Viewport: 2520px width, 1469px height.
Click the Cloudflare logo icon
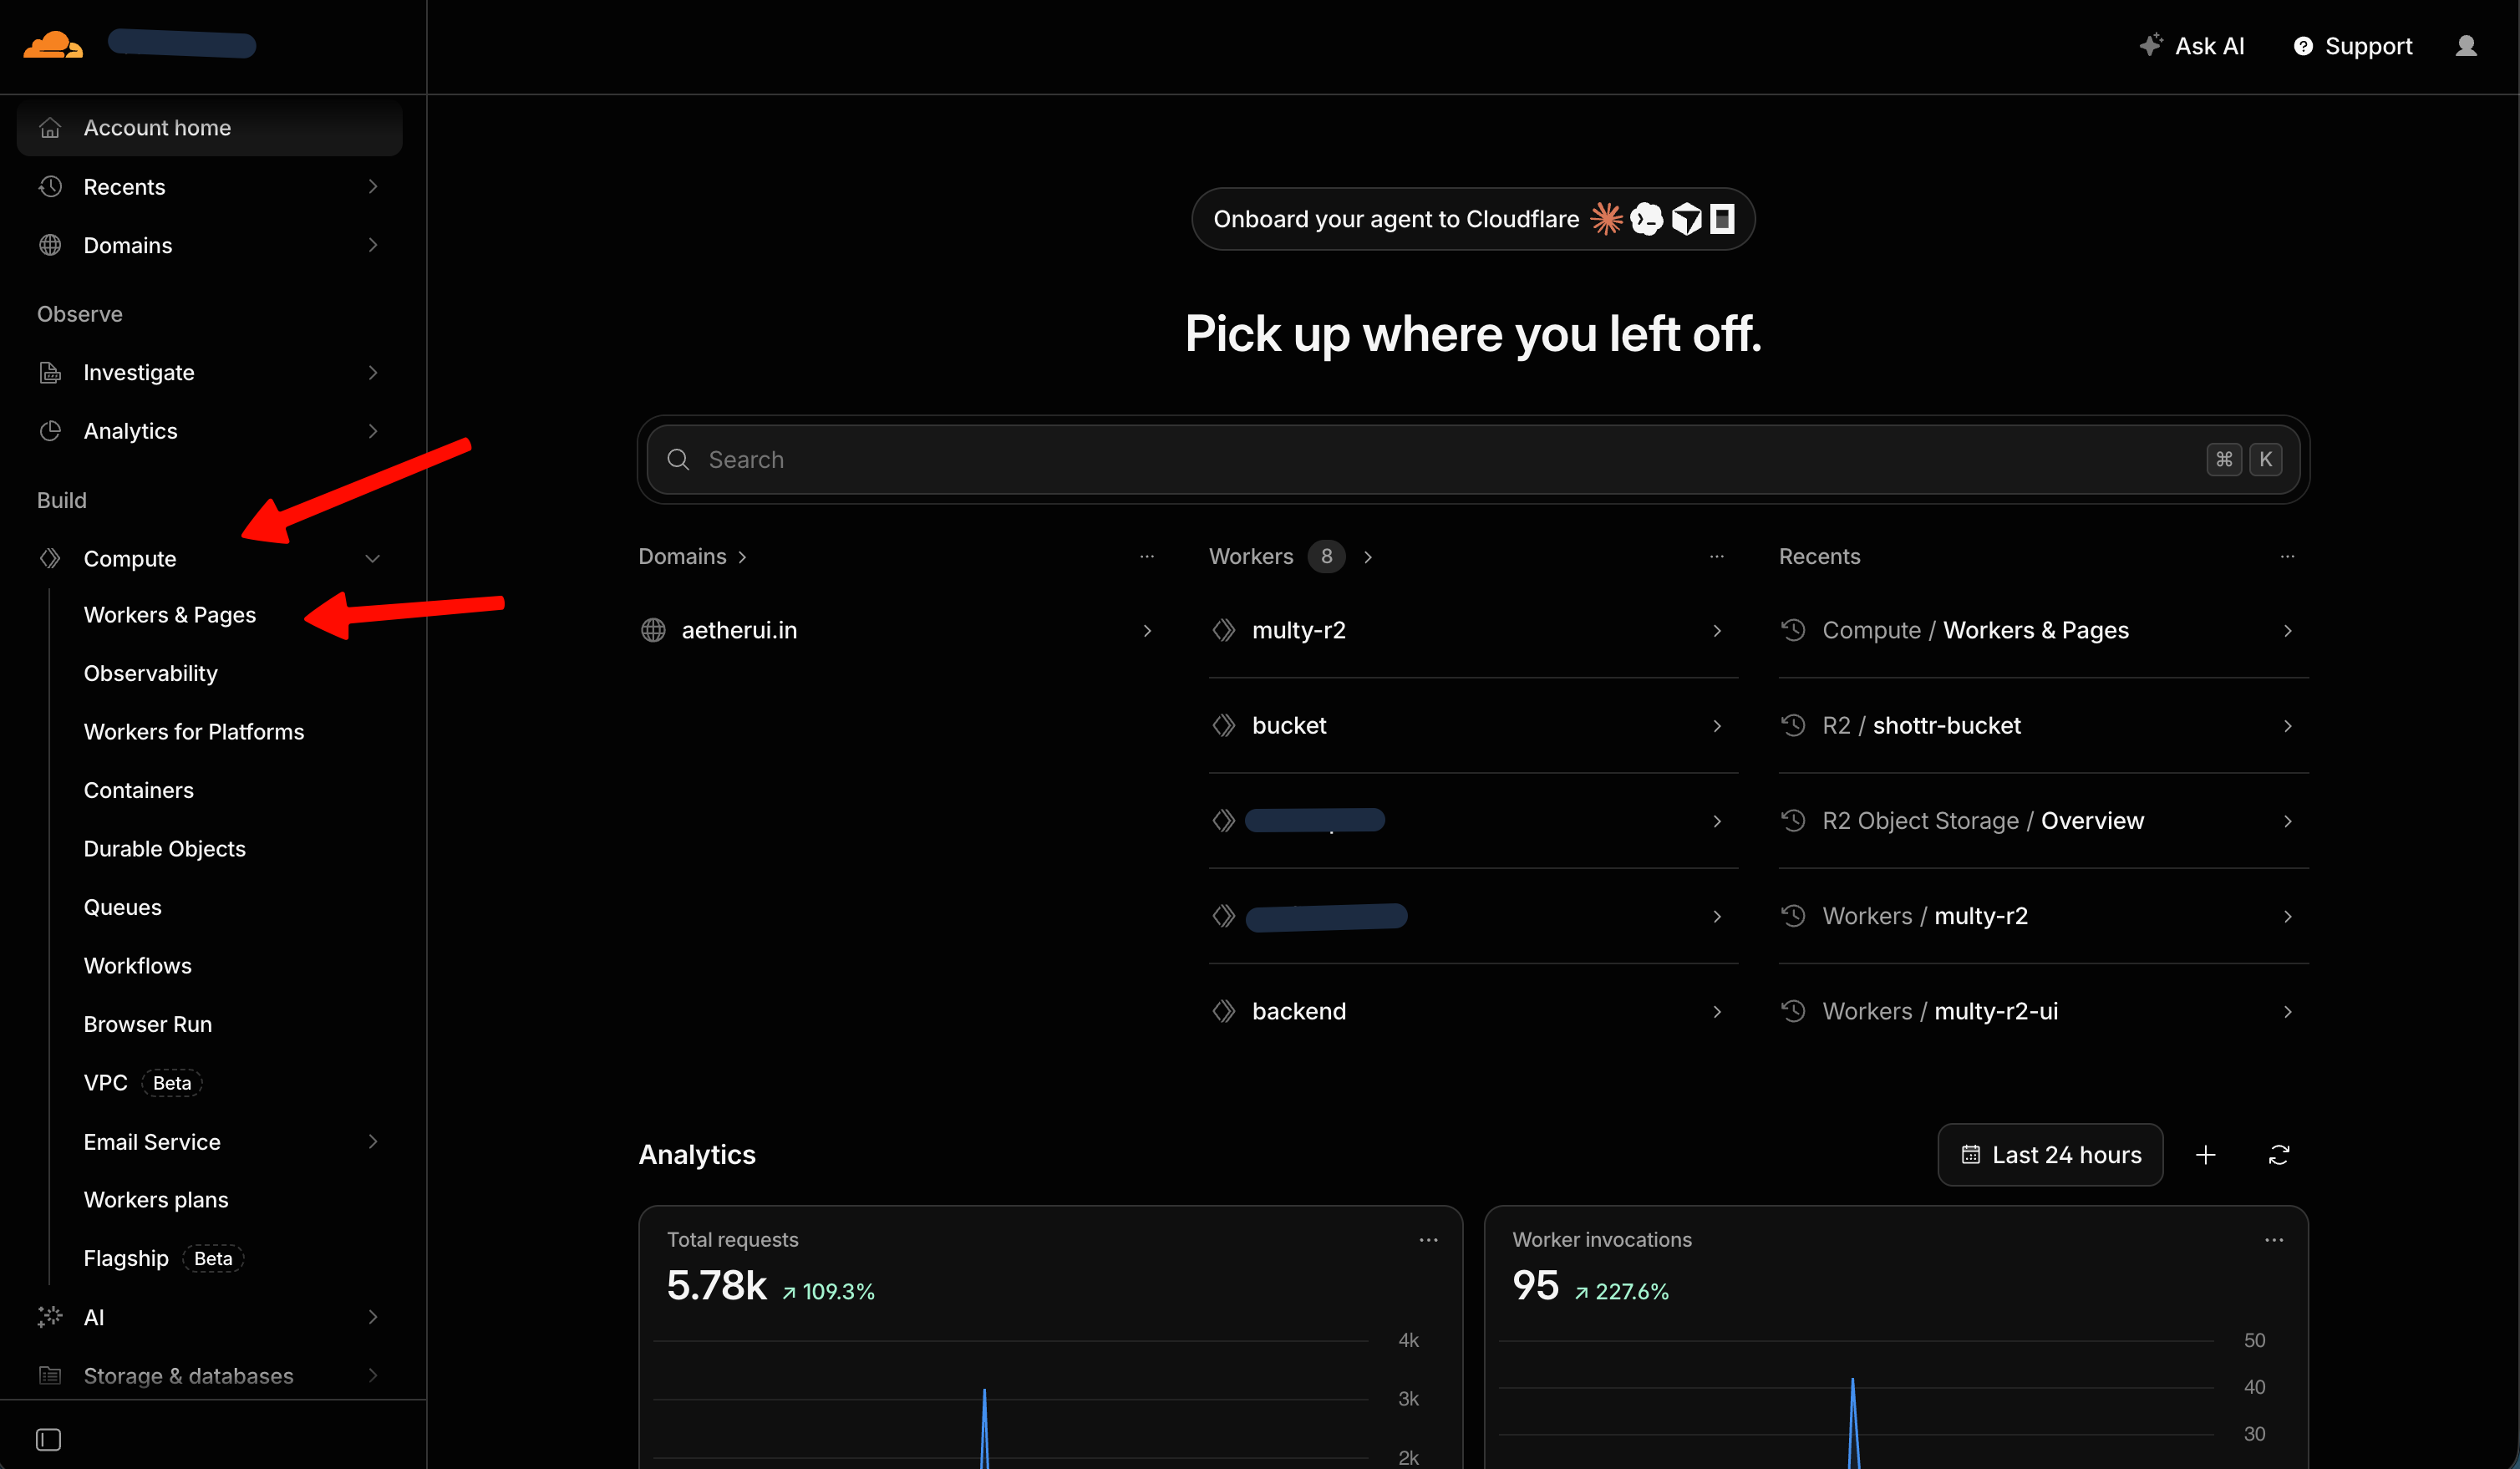point(53,45)
